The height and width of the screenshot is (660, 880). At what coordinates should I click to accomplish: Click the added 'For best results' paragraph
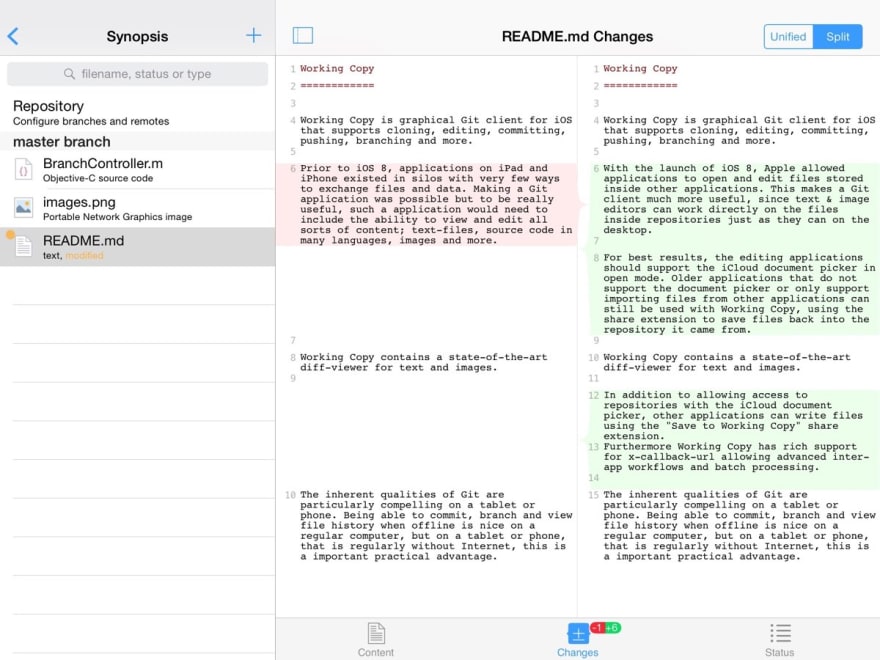coord(739,294)
